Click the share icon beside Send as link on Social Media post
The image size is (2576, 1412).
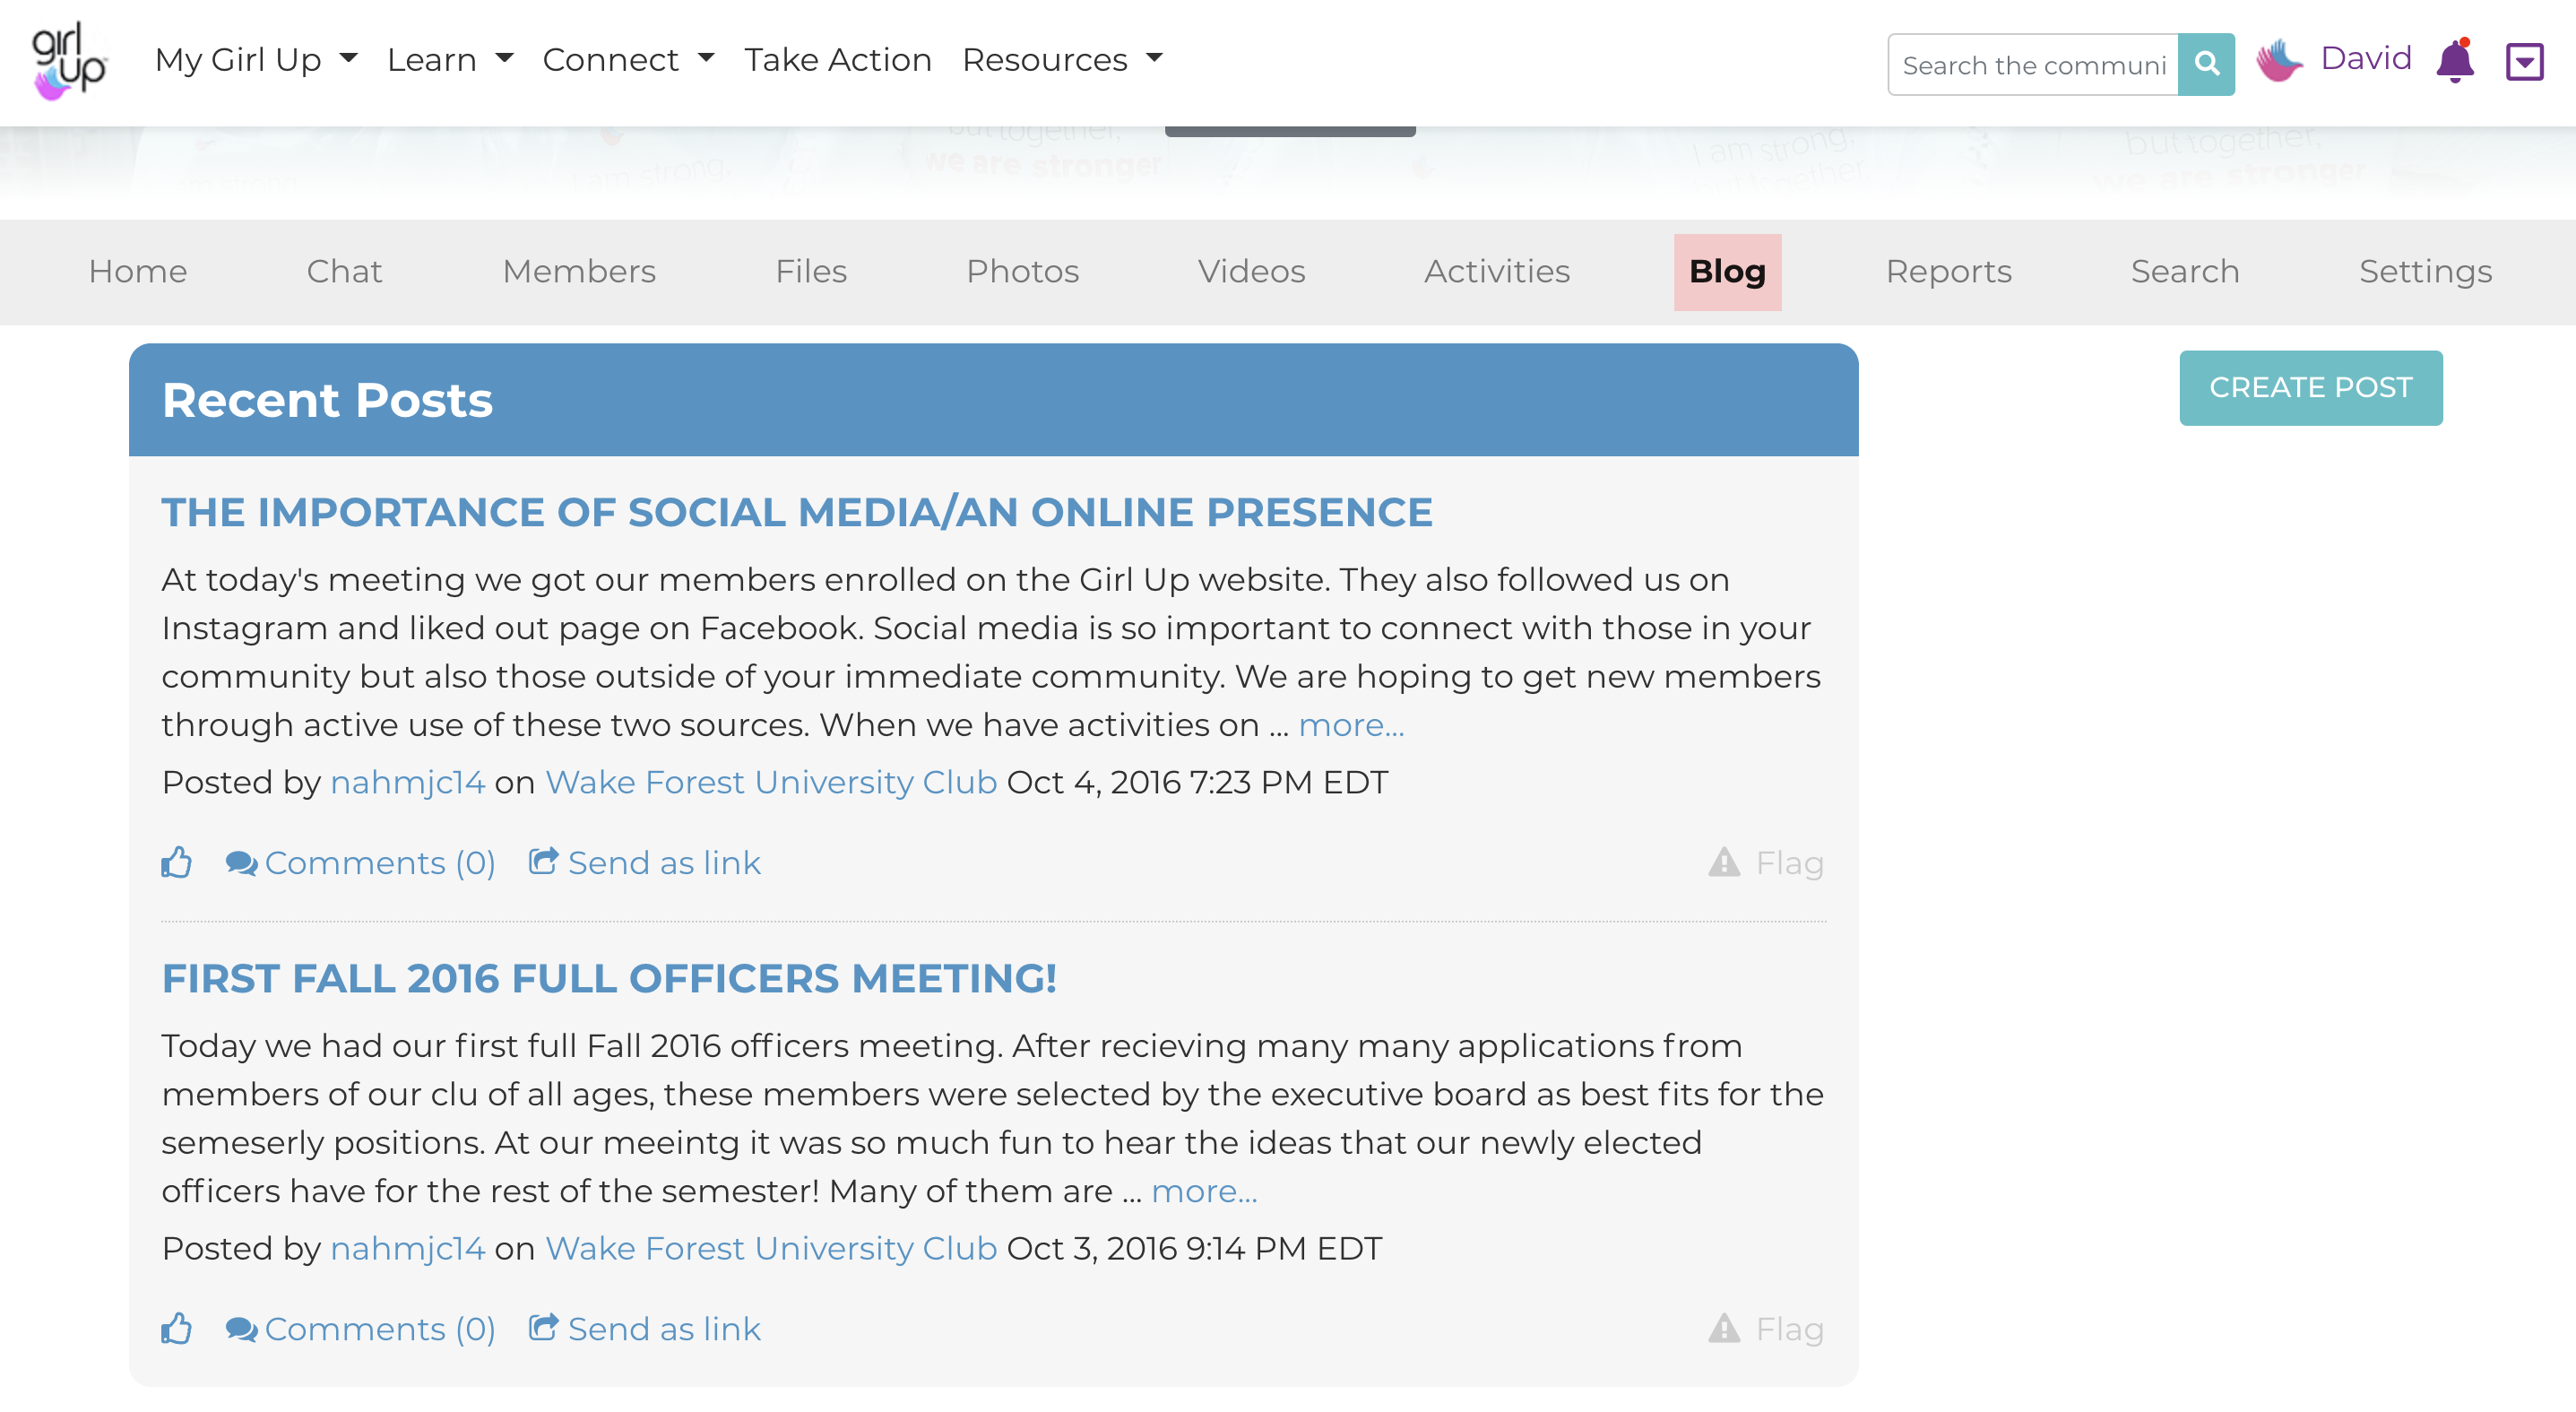click(543, 861)
